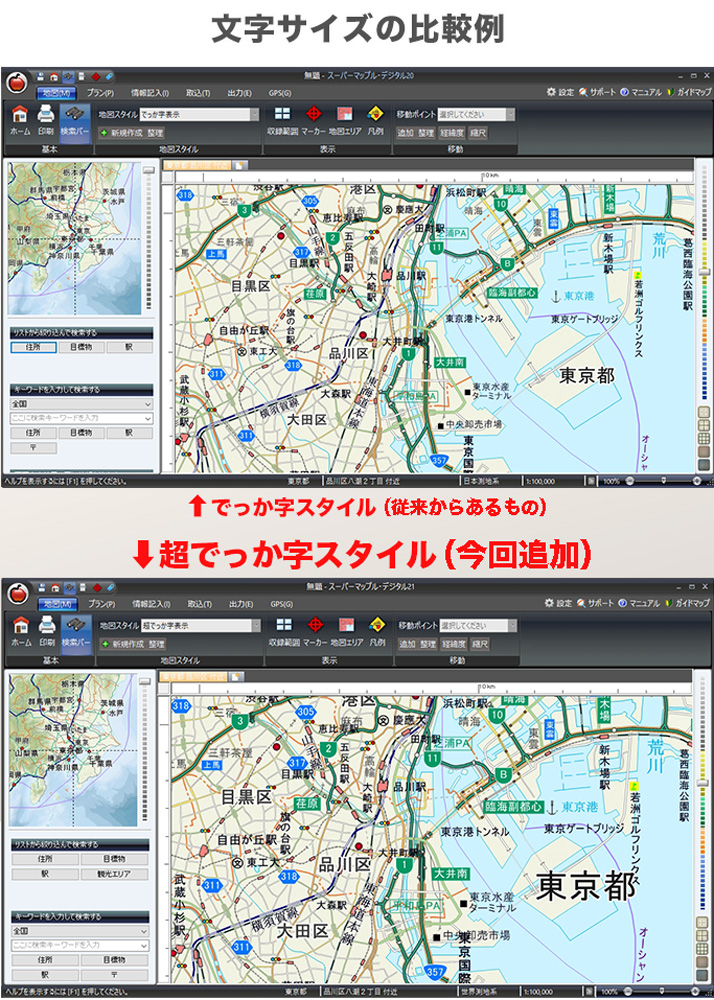Click 観光エリア in the デジタル21 search panel

[x=115, y=874]
